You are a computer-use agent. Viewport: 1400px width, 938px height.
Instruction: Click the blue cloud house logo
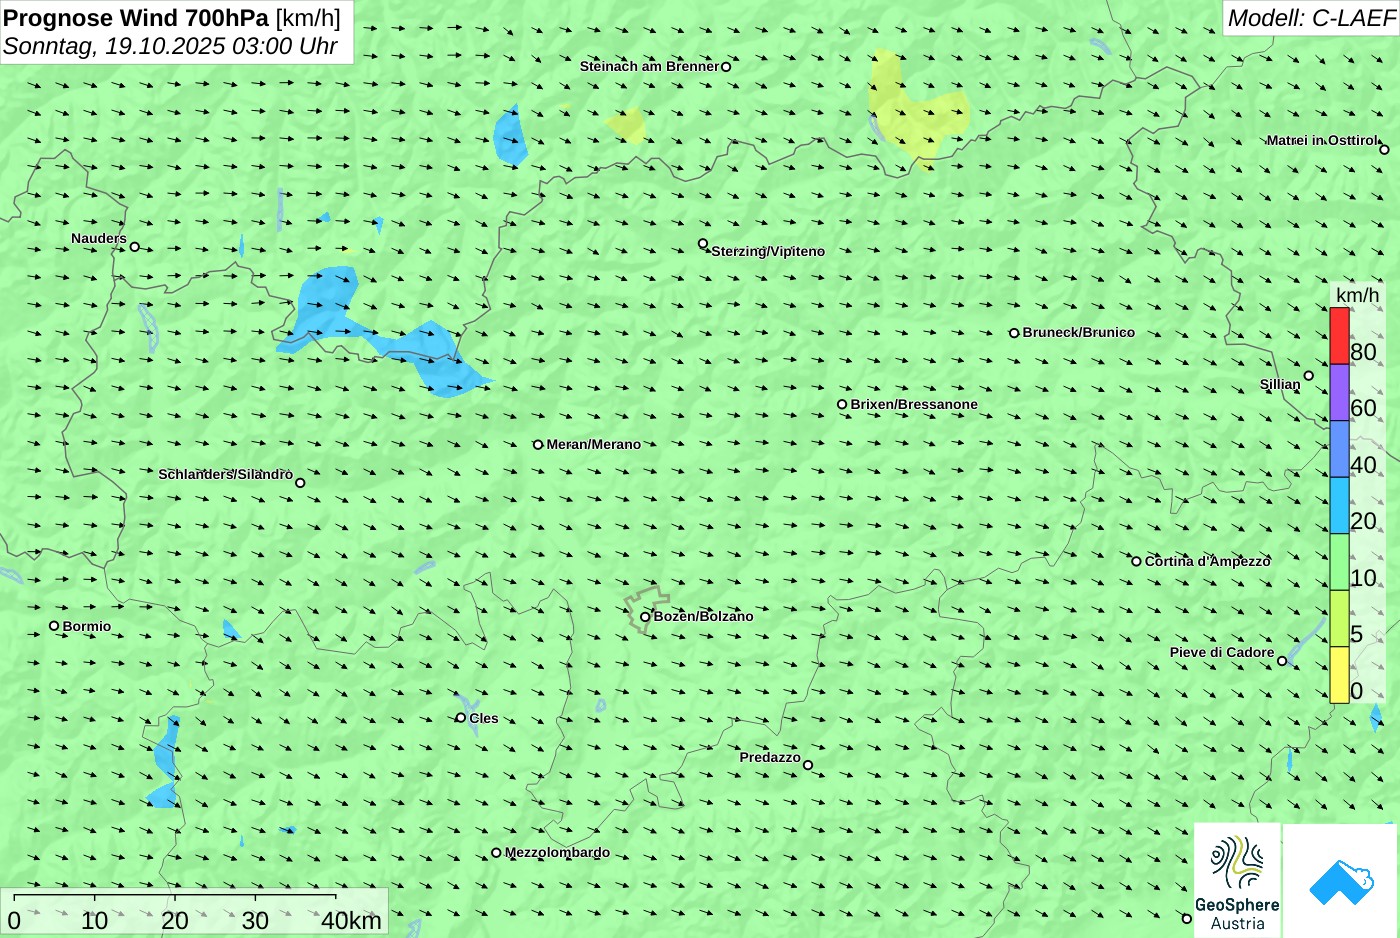pyautogui.click(x=1341, y=881)
